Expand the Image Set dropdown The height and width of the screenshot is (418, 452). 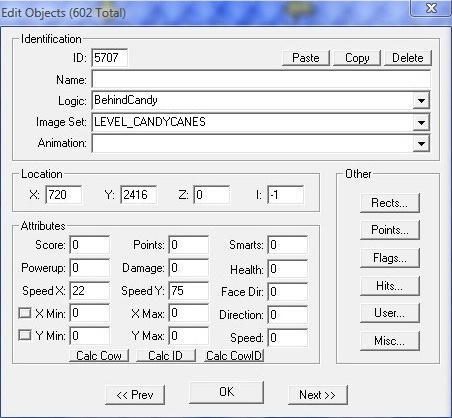421,122
